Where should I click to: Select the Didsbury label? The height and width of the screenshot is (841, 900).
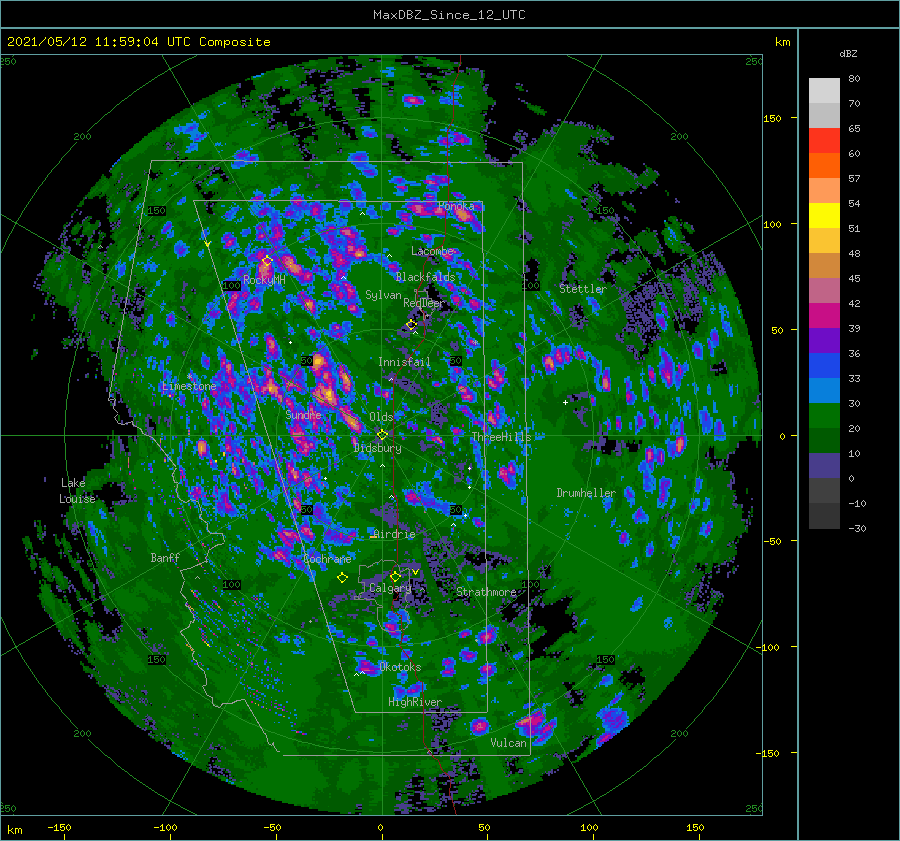point(378,448)
